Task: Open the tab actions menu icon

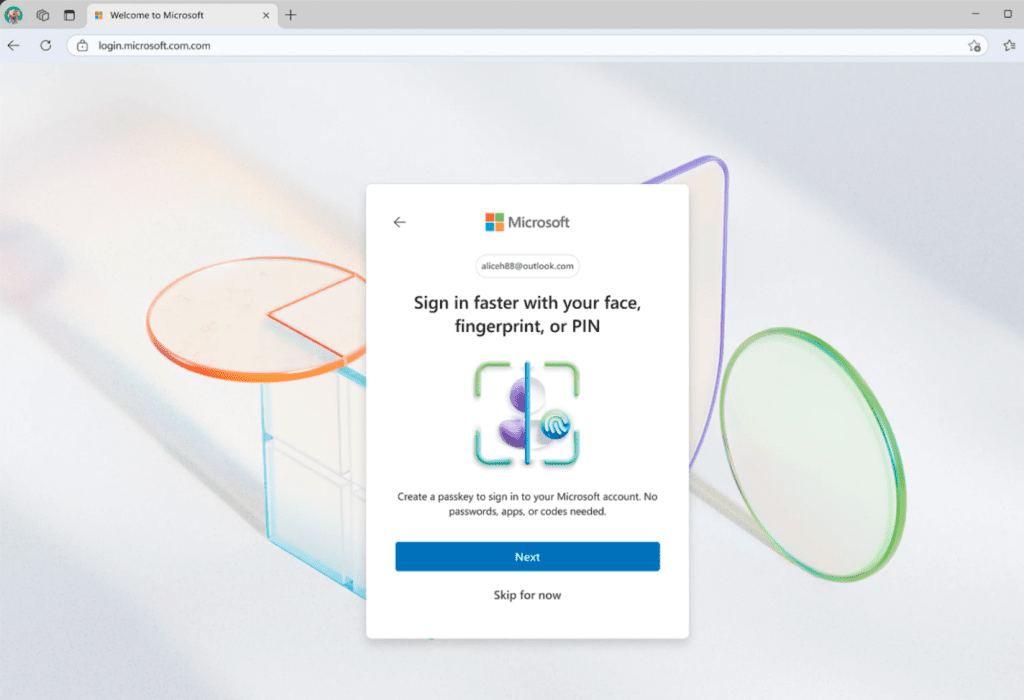Action: pos(69,14)
